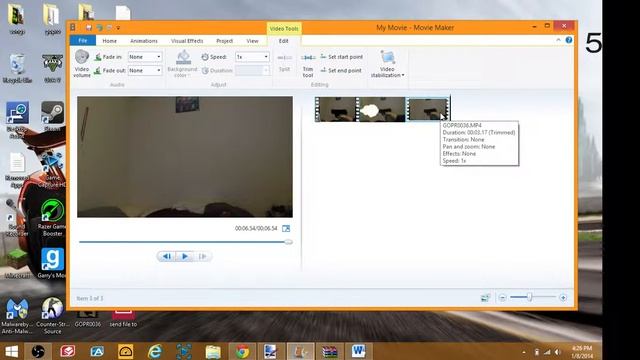Select the first clip in storyboard
This screenshot has height=360, width=640.
336,109
